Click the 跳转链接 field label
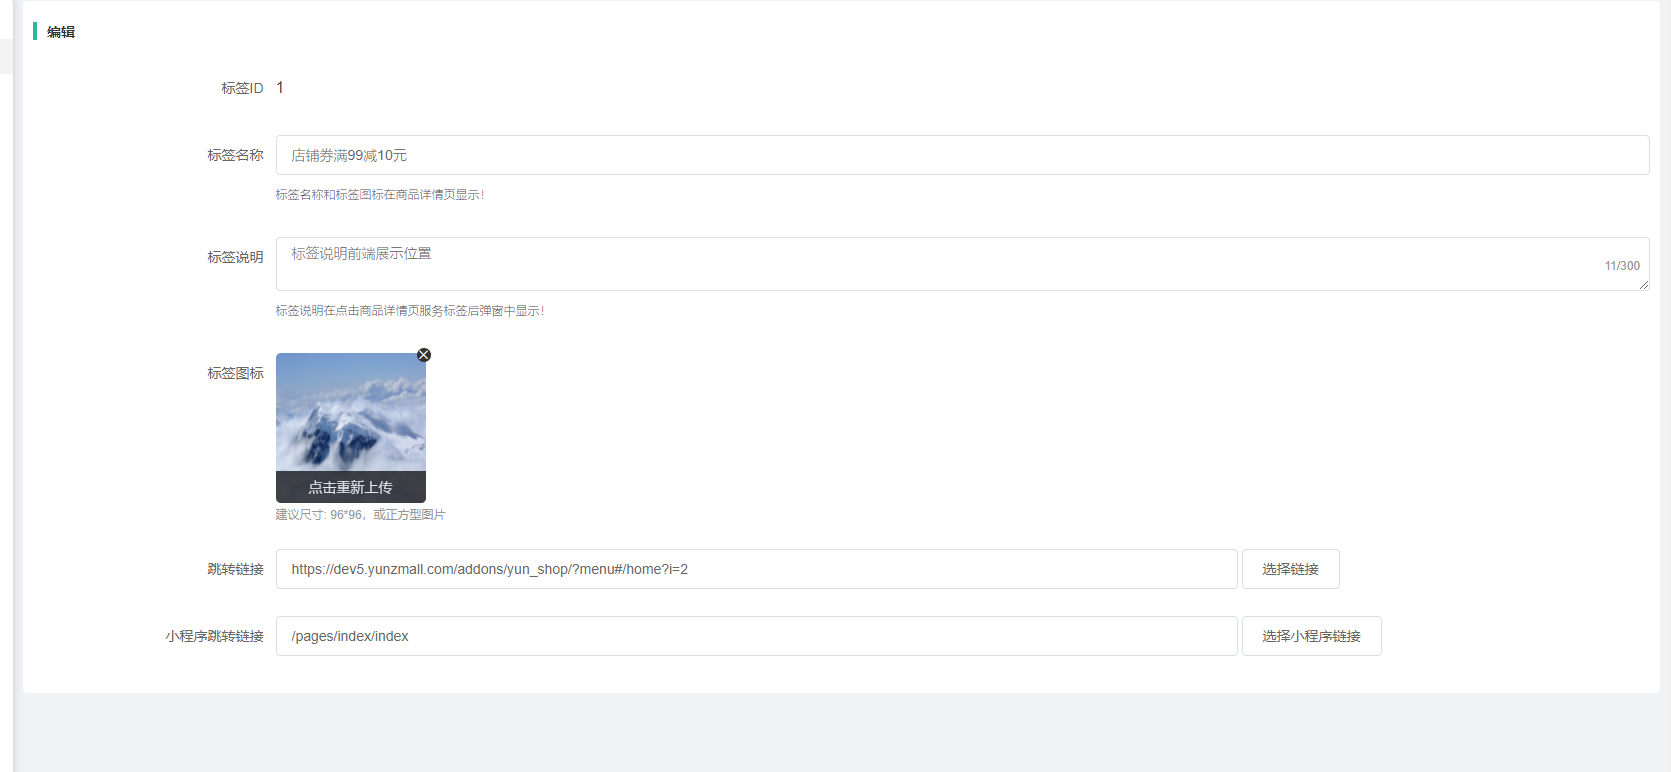 pos(235,569)
